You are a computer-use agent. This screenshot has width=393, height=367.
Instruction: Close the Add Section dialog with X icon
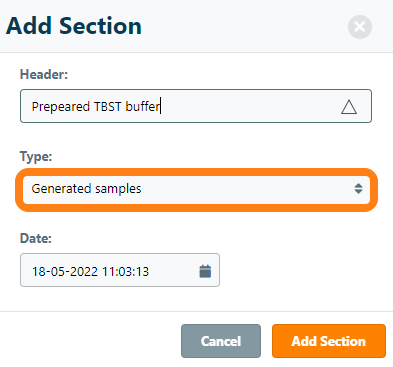tap(360, 27)
